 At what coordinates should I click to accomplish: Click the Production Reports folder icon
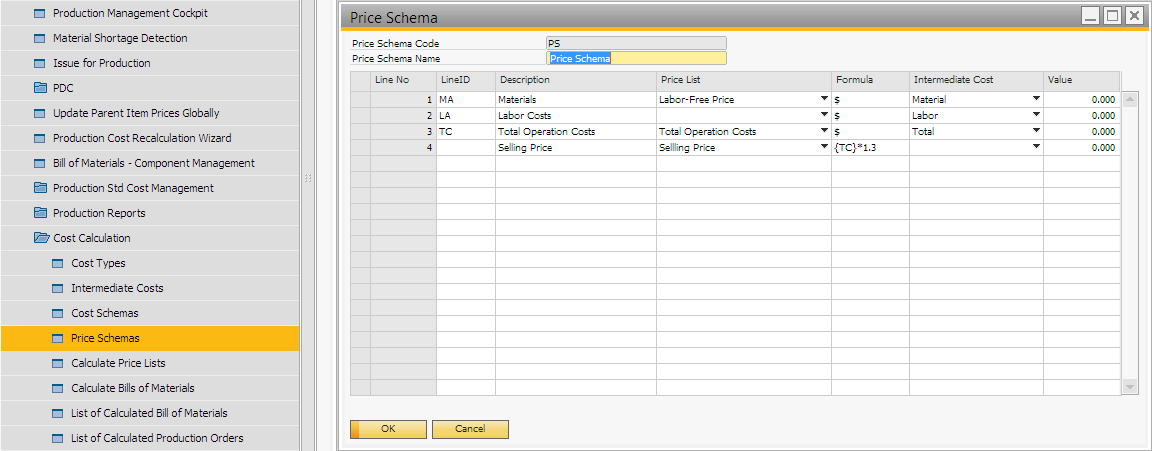[x=40, y=213]
